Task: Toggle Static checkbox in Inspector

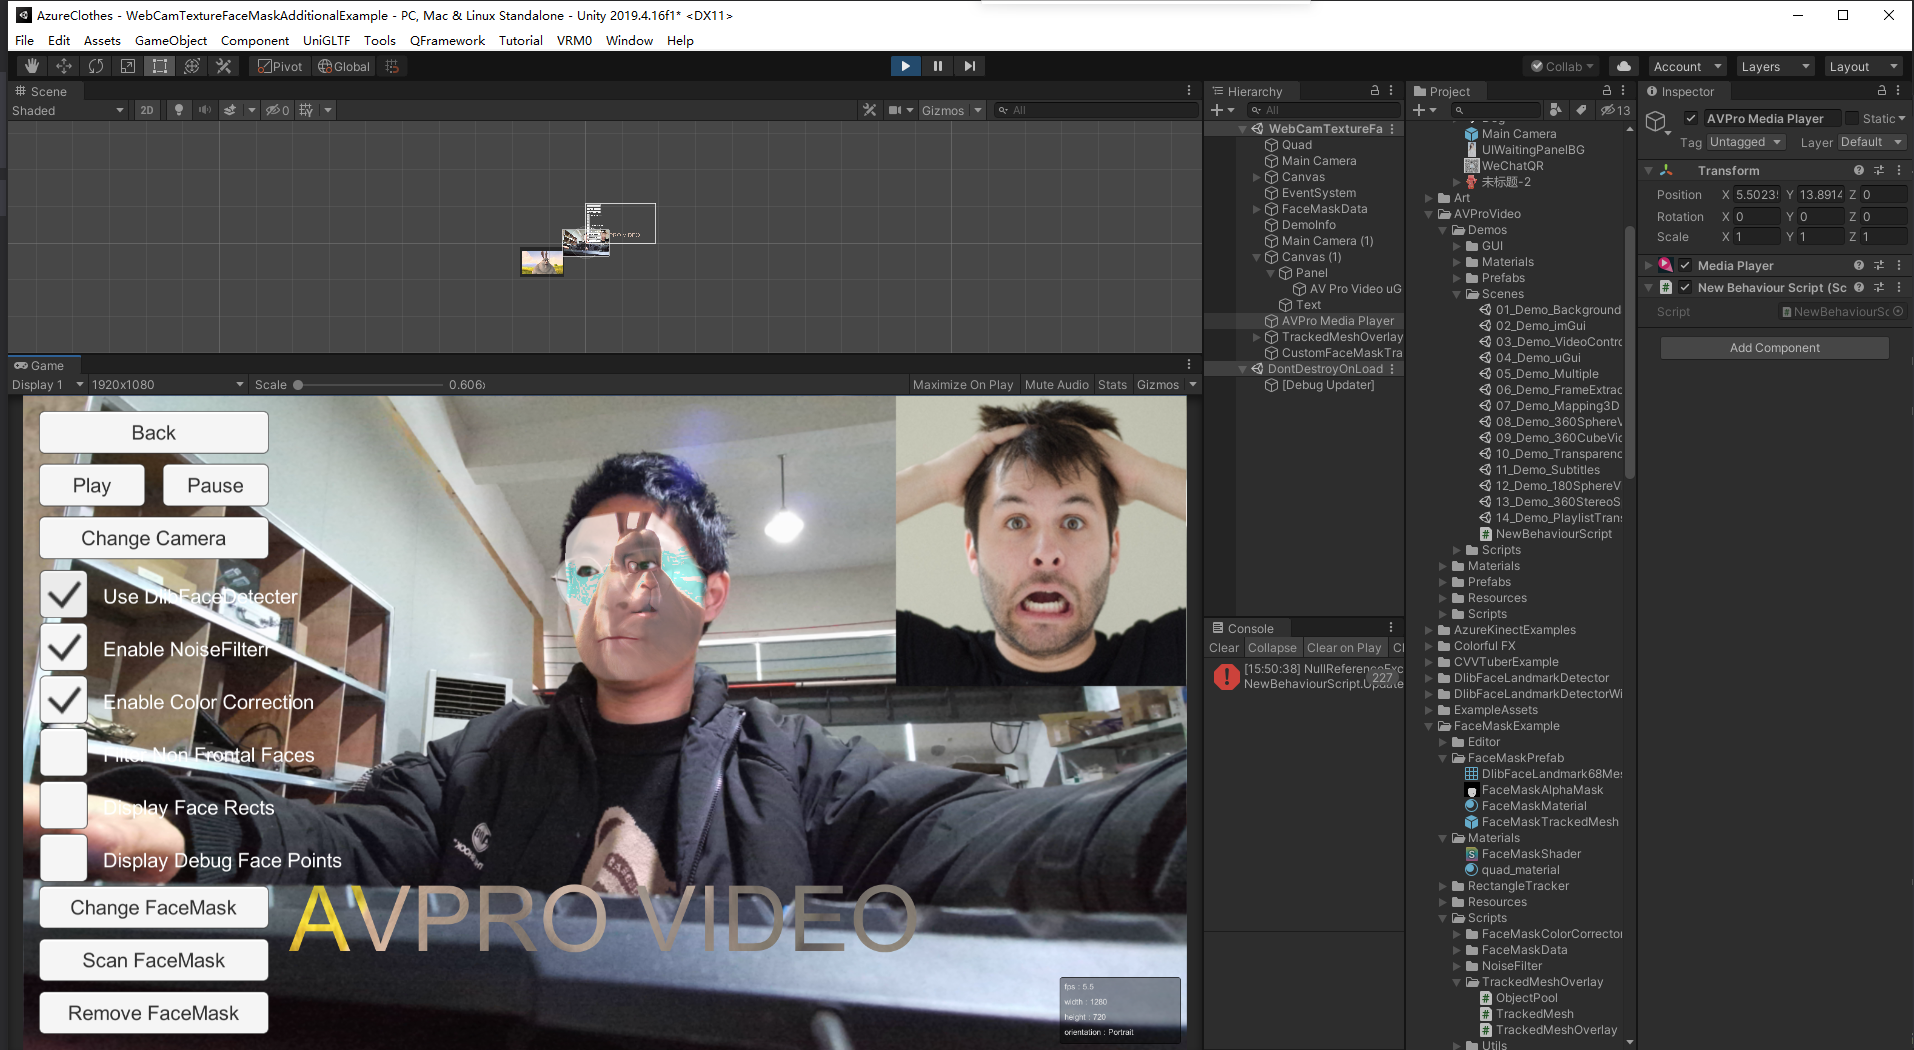Action: tap(1852, 119)
